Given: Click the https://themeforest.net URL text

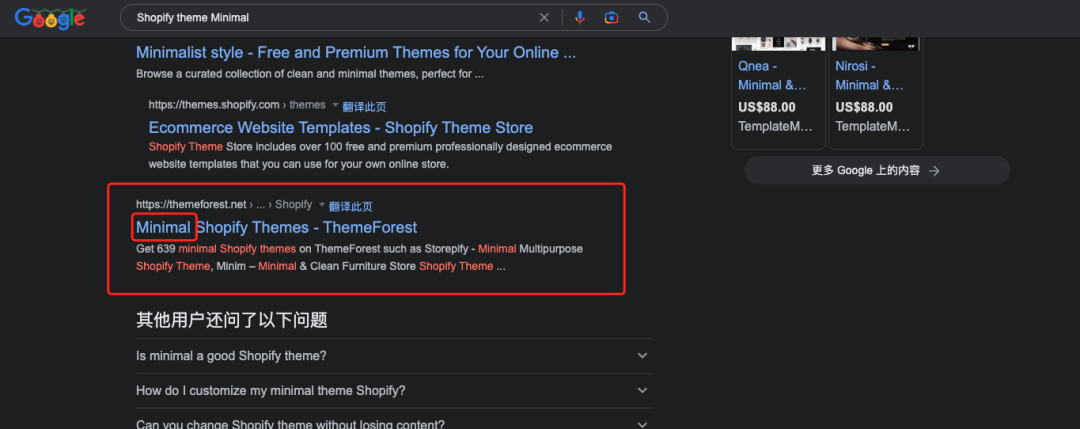Looking at the screenshot, I should pyautogui.click(x=191, y=204).
